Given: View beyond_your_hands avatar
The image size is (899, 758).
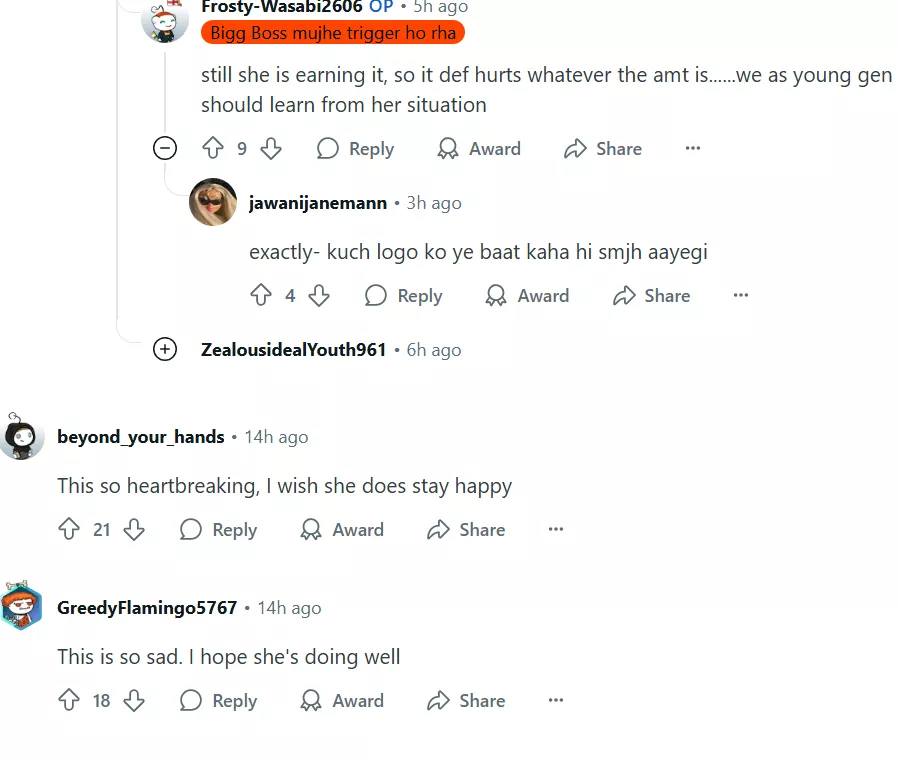Looking at the screenshot, I should click(x=21, y=437).
